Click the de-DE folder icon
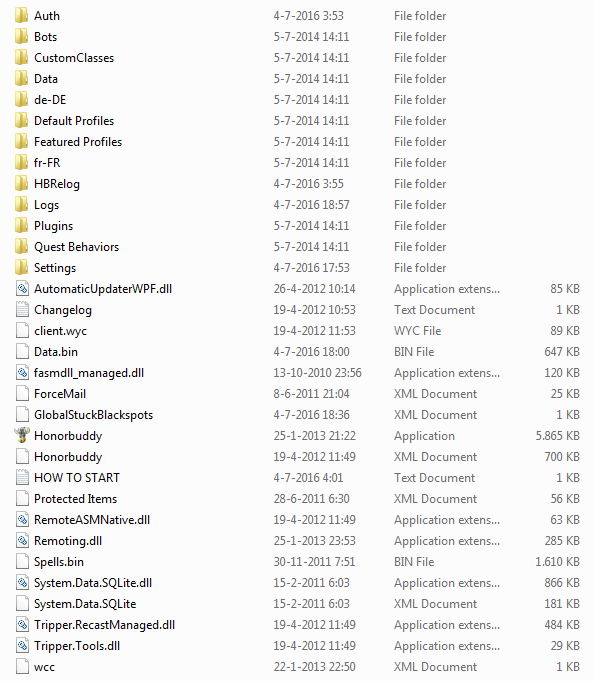The image size is (594, 681). pos(22,99)
